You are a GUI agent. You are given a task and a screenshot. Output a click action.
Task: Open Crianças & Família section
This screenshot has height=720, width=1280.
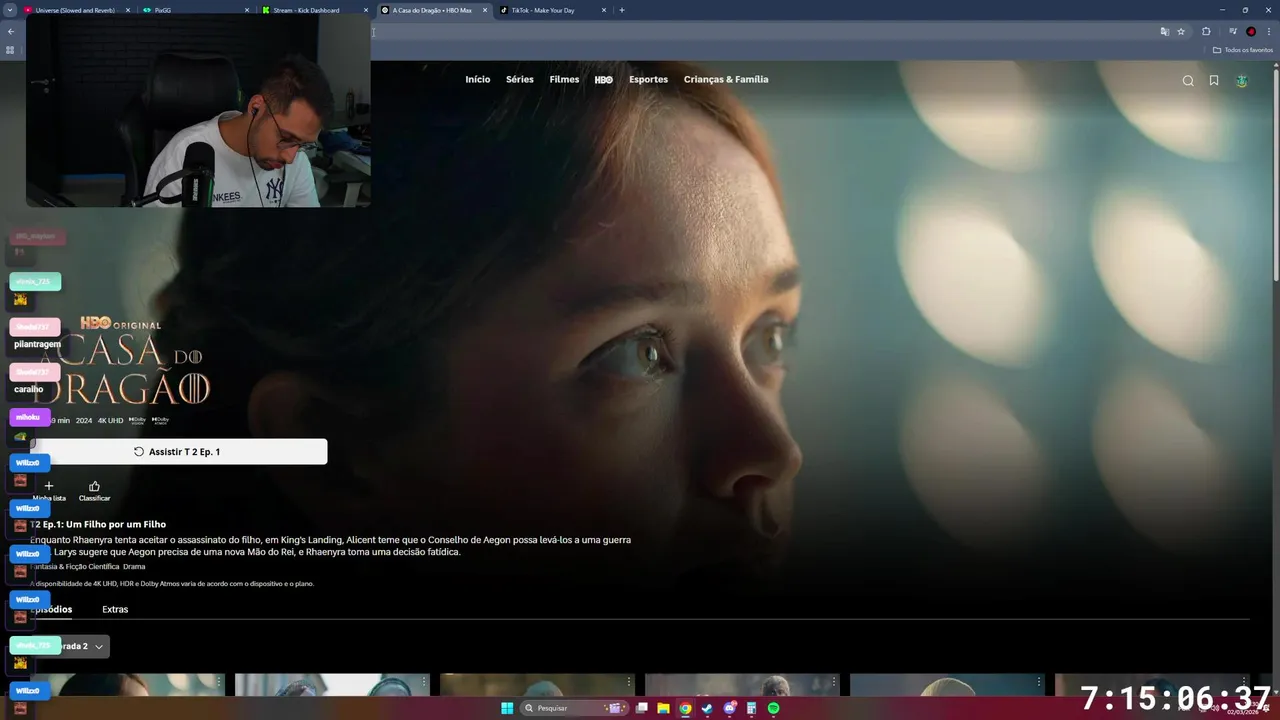(726, 80)
